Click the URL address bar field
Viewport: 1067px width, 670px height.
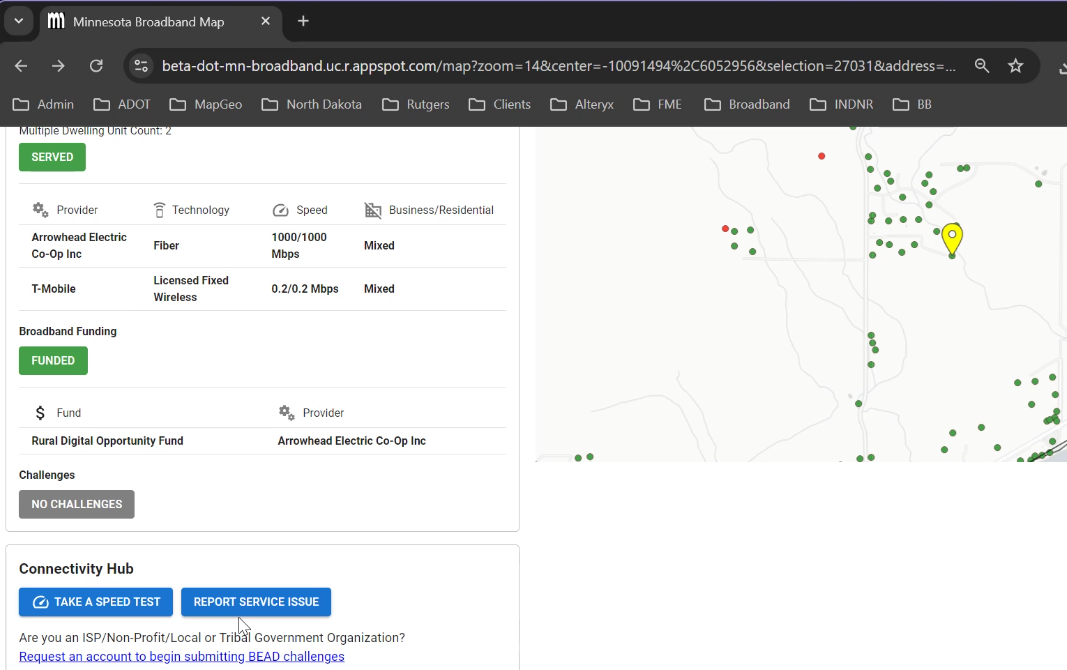click(558, 66)
